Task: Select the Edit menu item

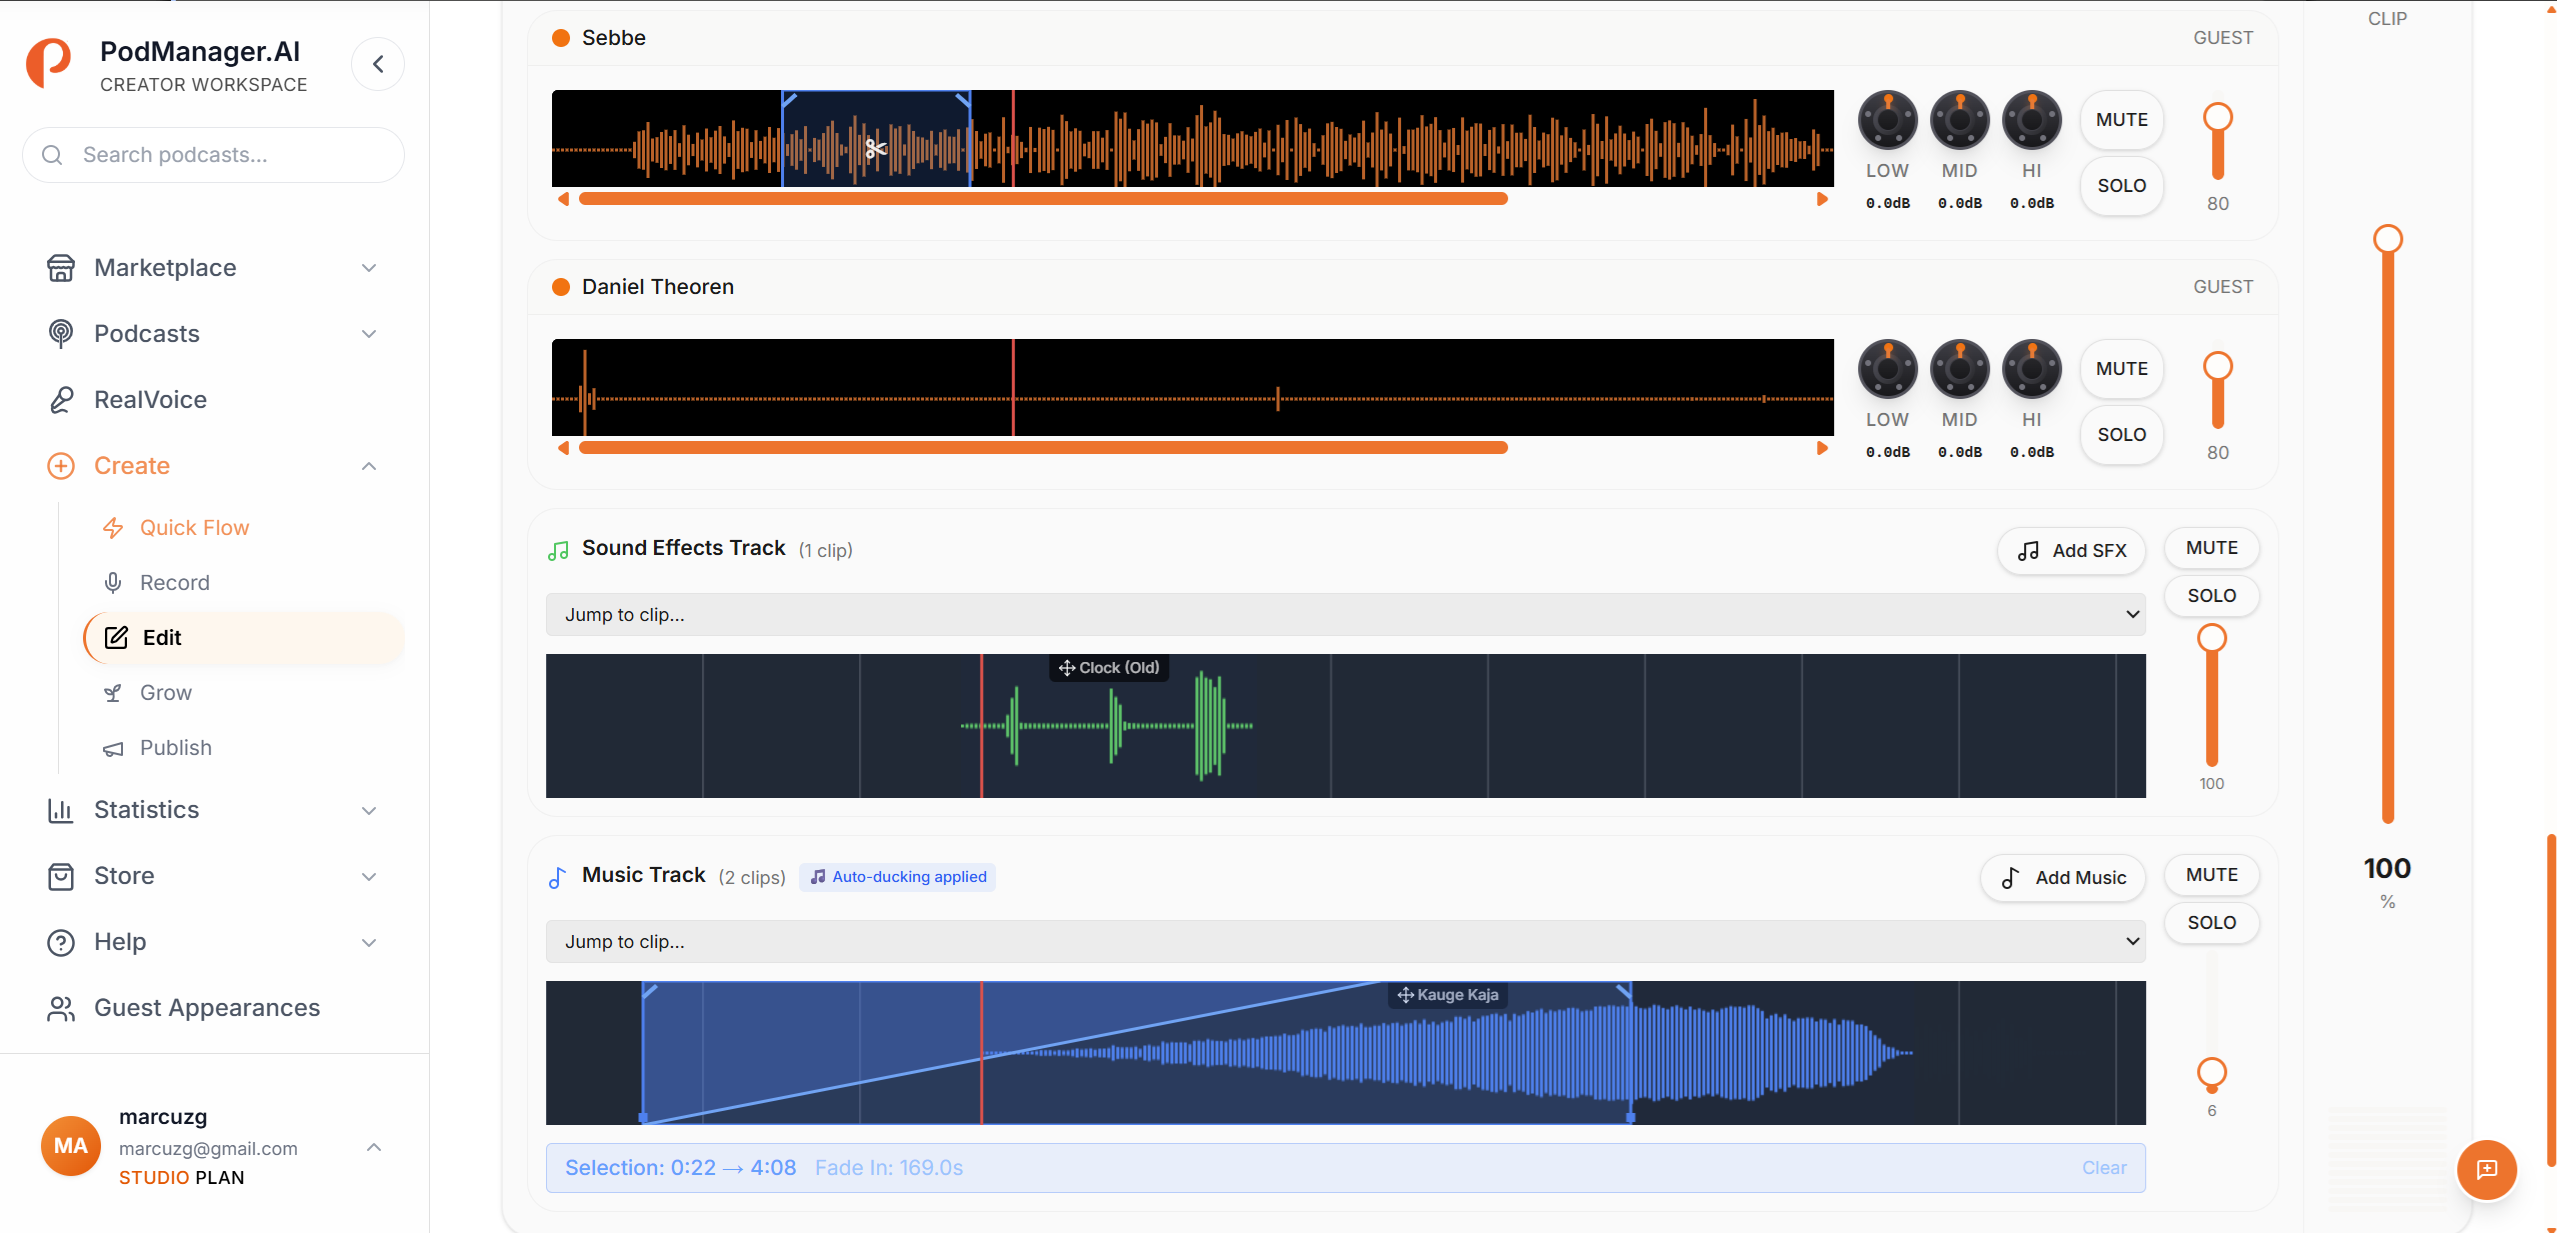Action: click(244, 638)
